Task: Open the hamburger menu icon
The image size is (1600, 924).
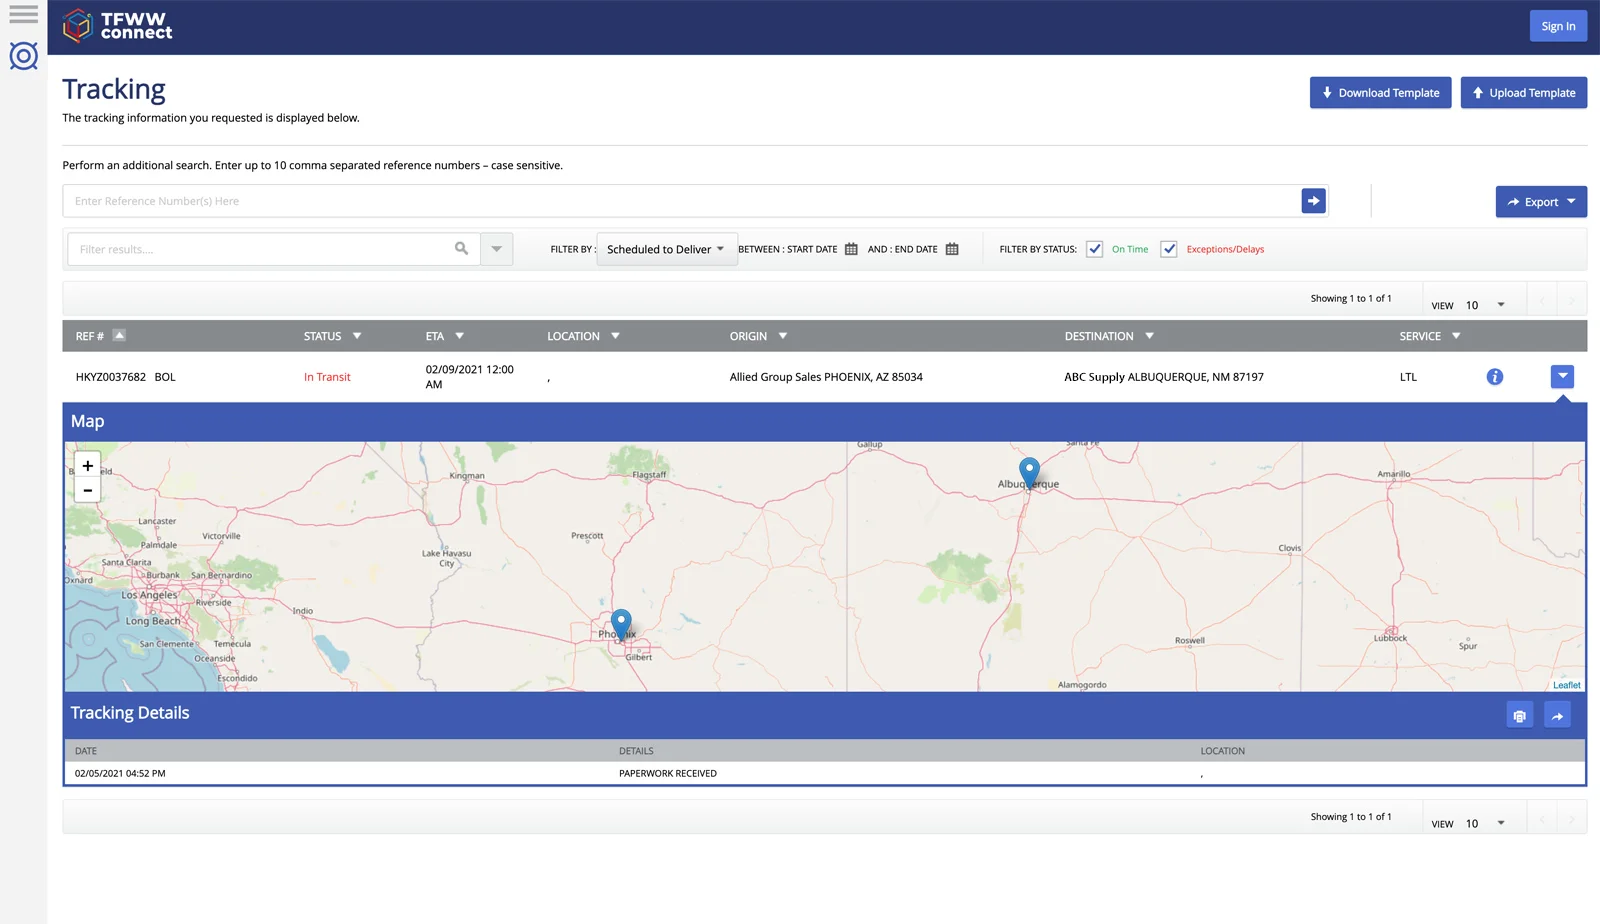Action: (23, 14)
